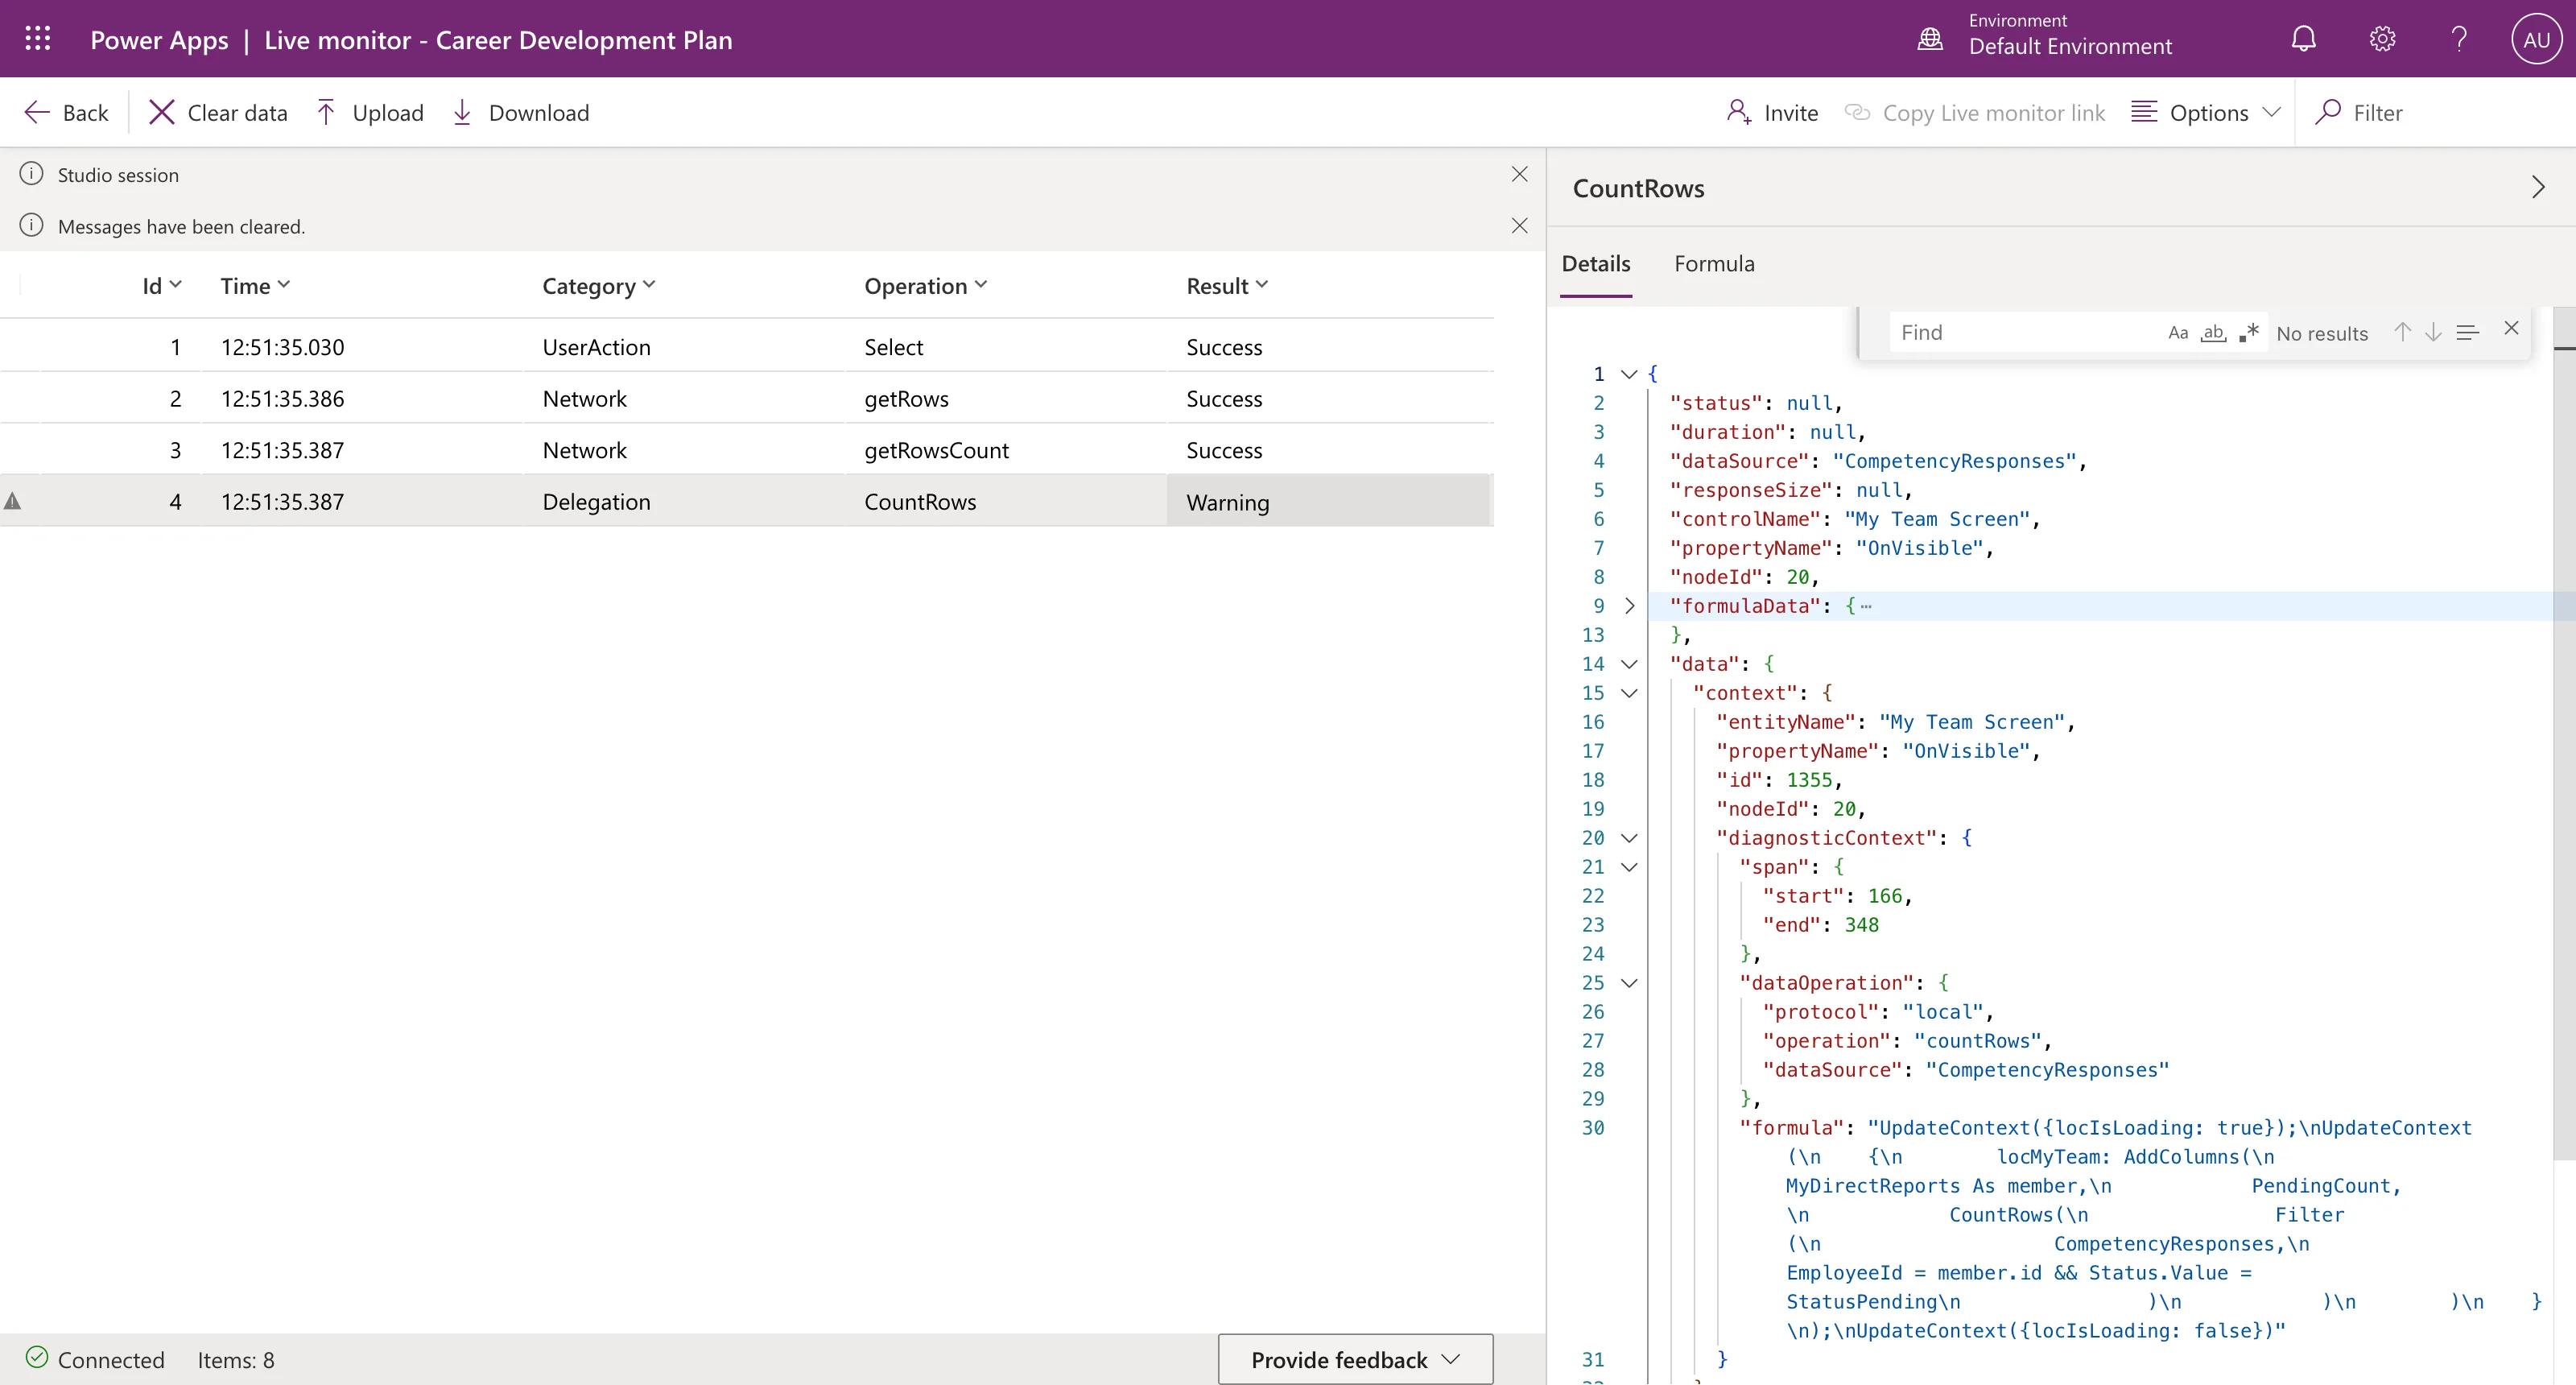This screenshot has height=1385, width=2576.
Task: Click the Invite button
Action: (x=1772, y=112)
